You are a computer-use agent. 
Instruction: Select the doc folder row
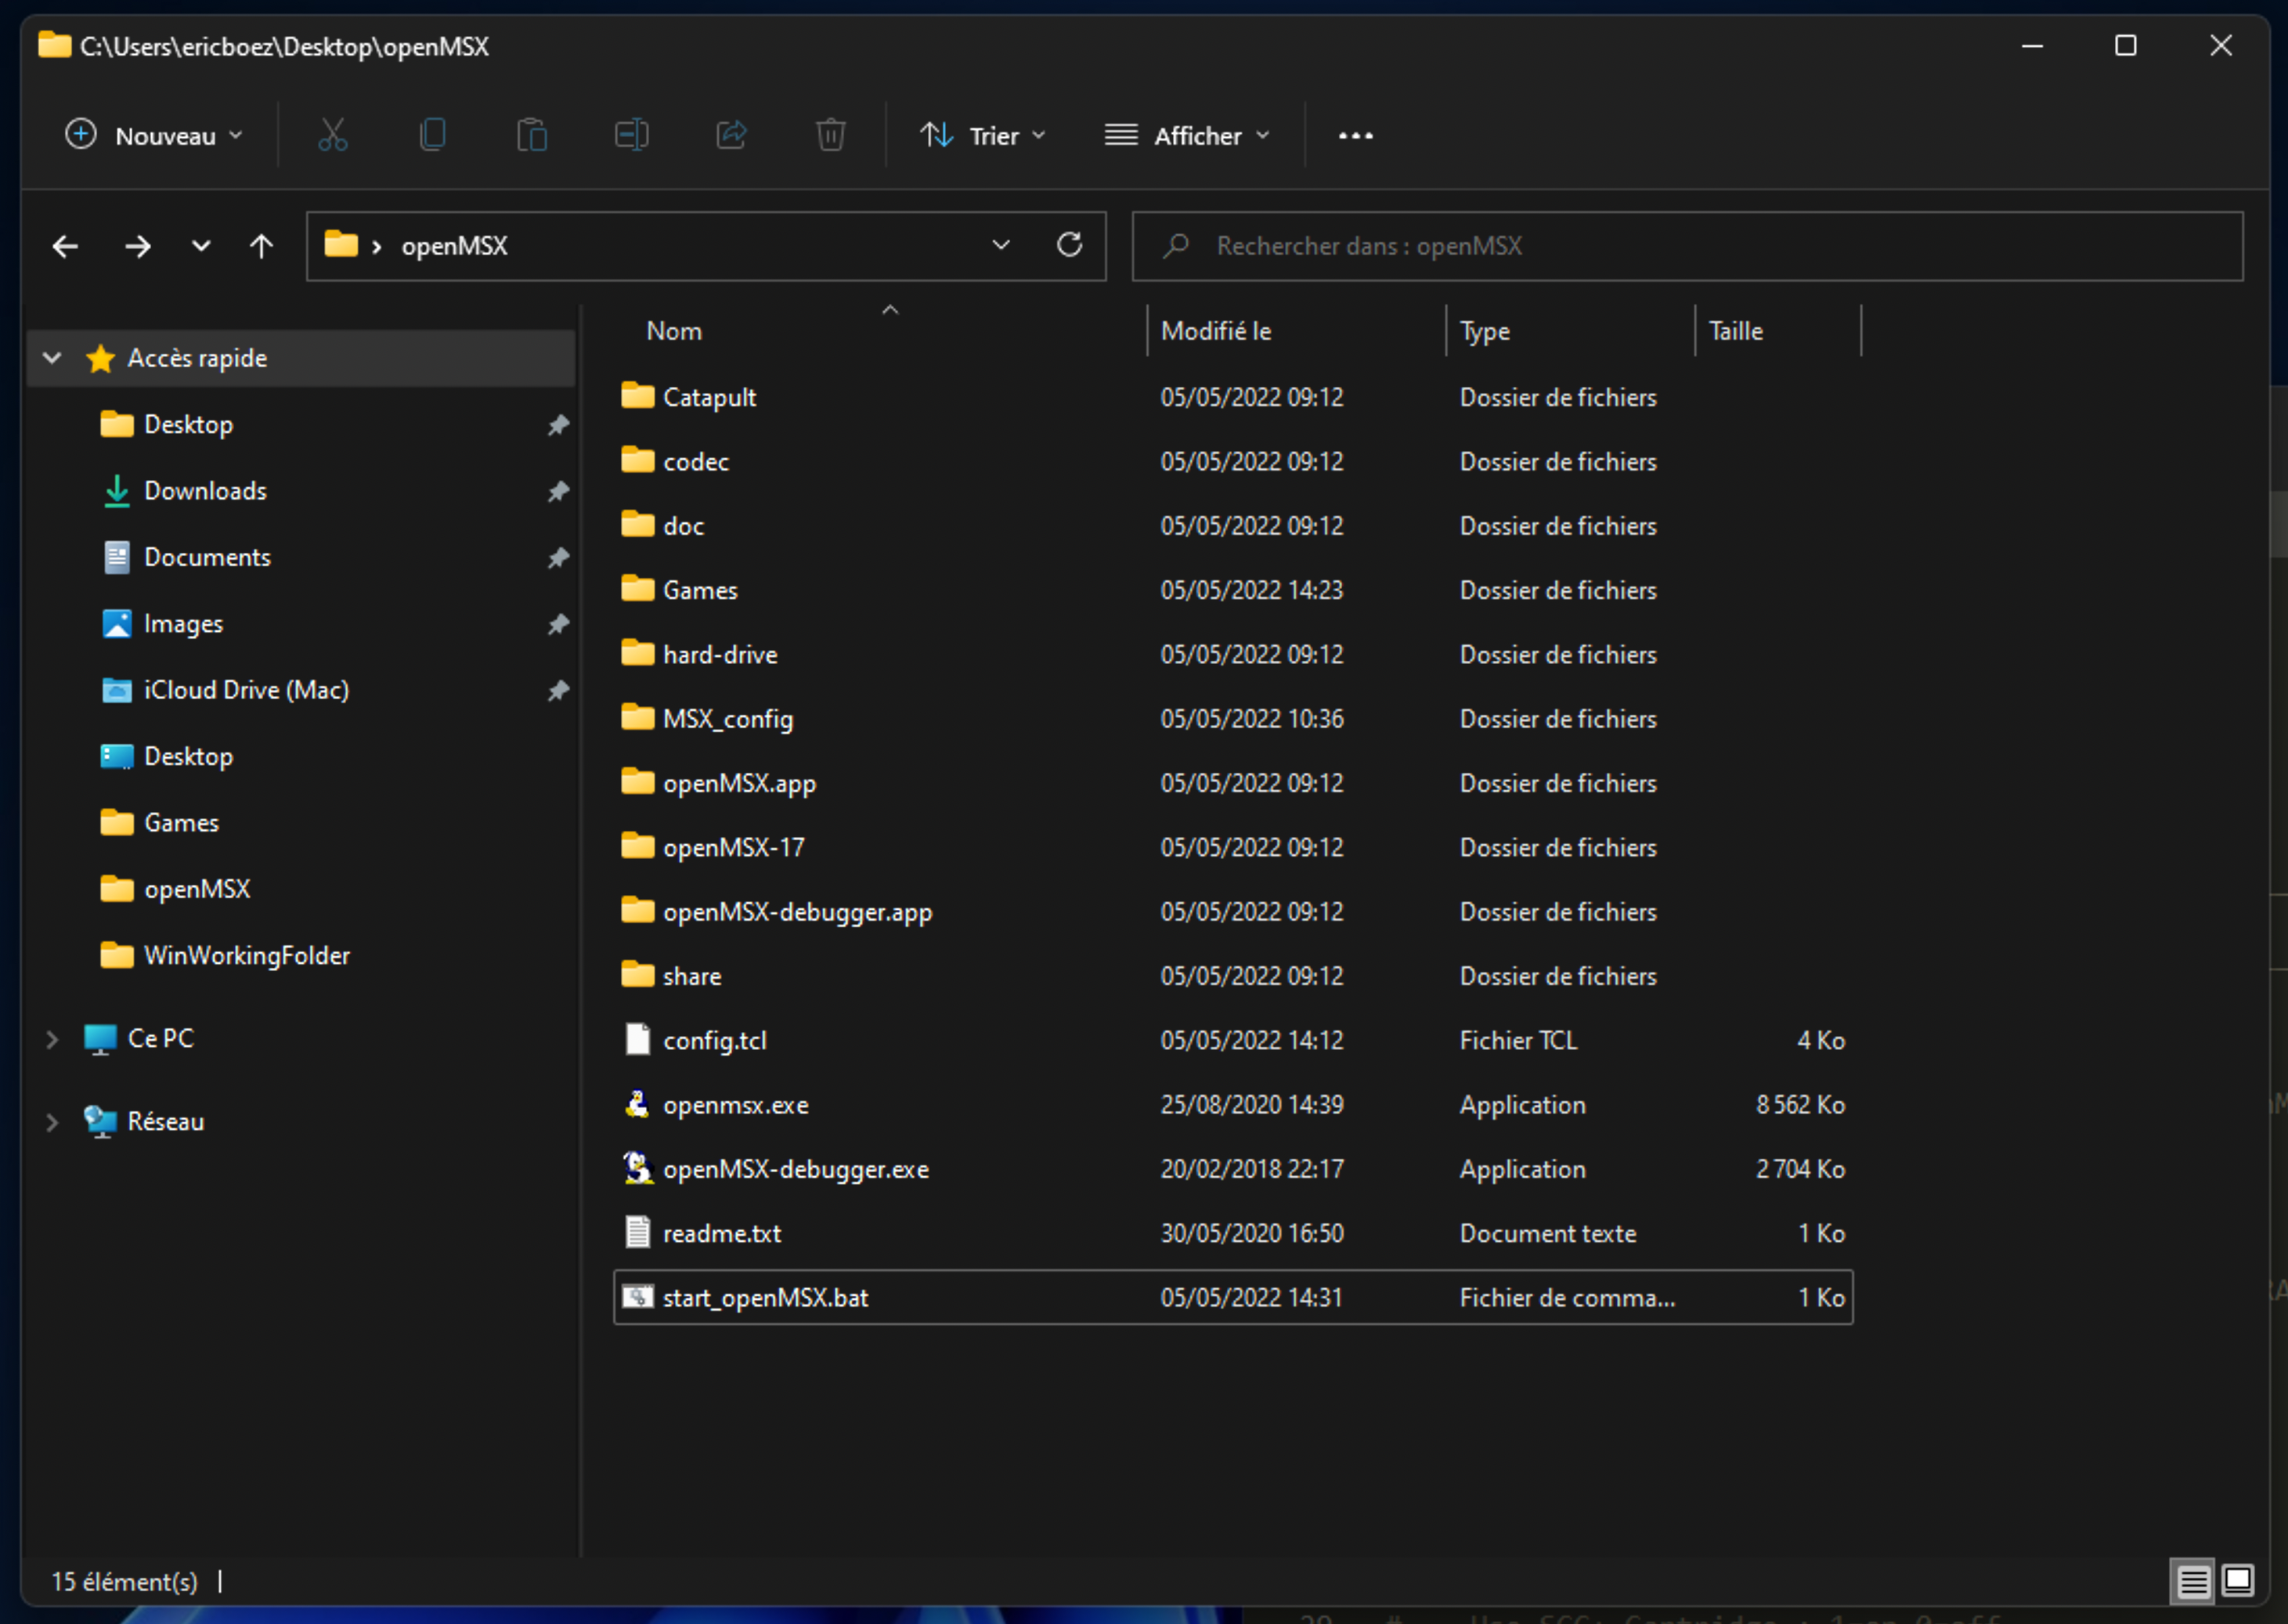1233,526
